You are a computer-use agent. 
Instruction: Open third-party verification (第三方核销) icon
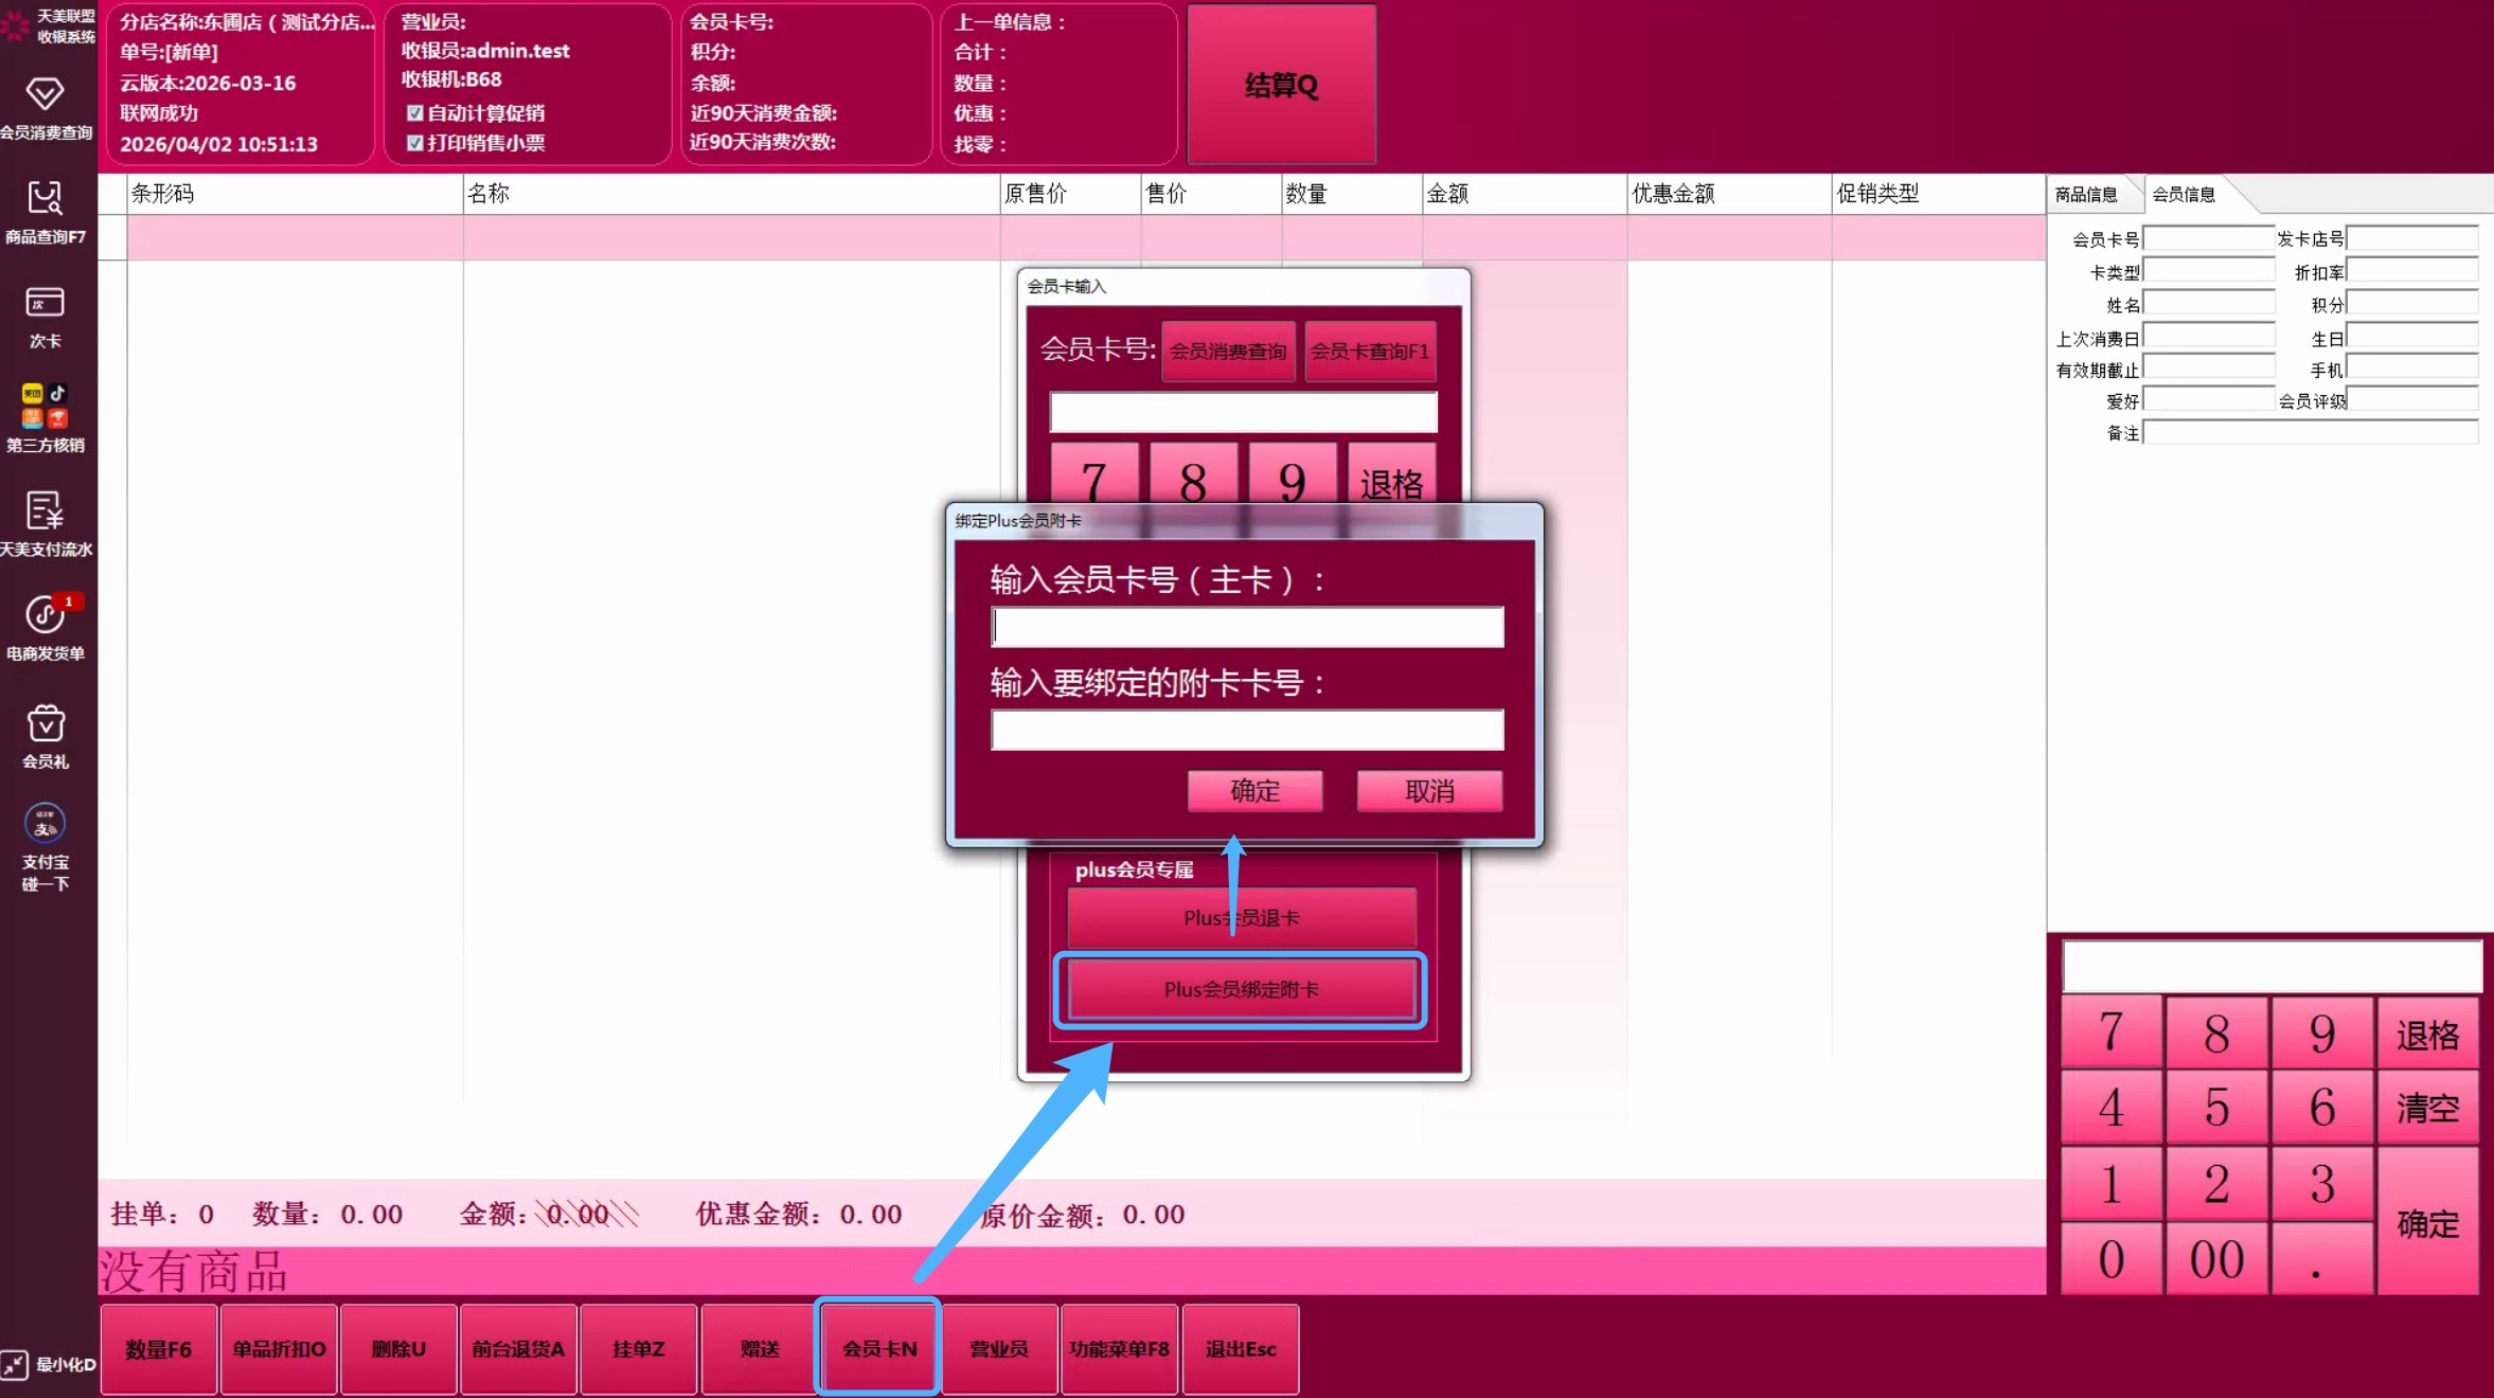coord(45,417)
